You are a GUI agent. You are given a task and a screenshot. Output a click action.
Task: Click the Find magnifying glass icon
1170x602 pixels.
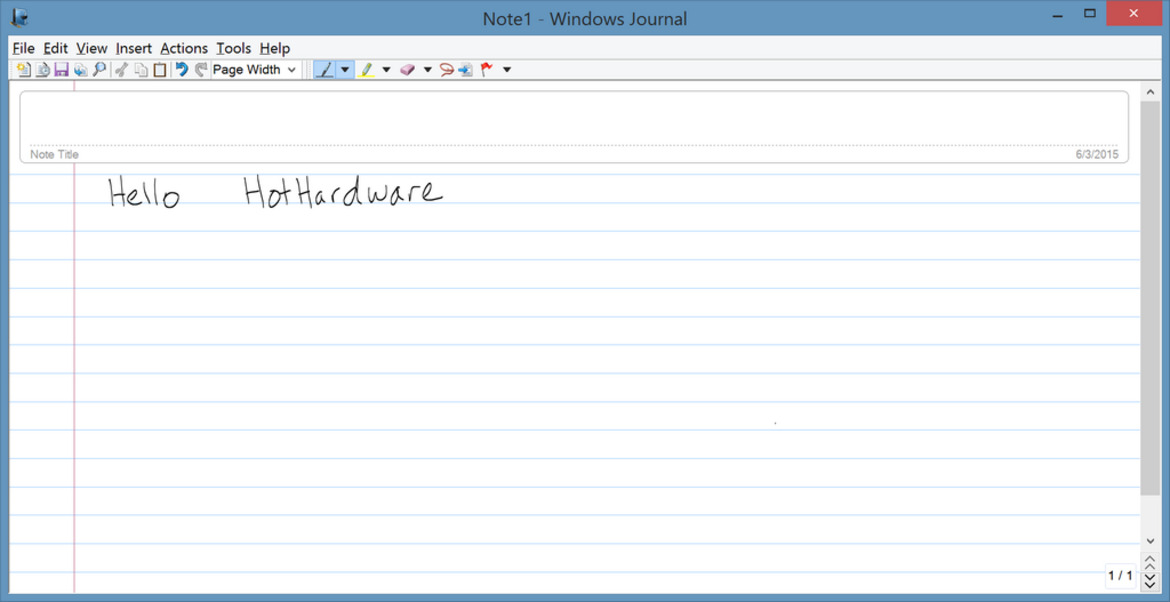(100, 70)
